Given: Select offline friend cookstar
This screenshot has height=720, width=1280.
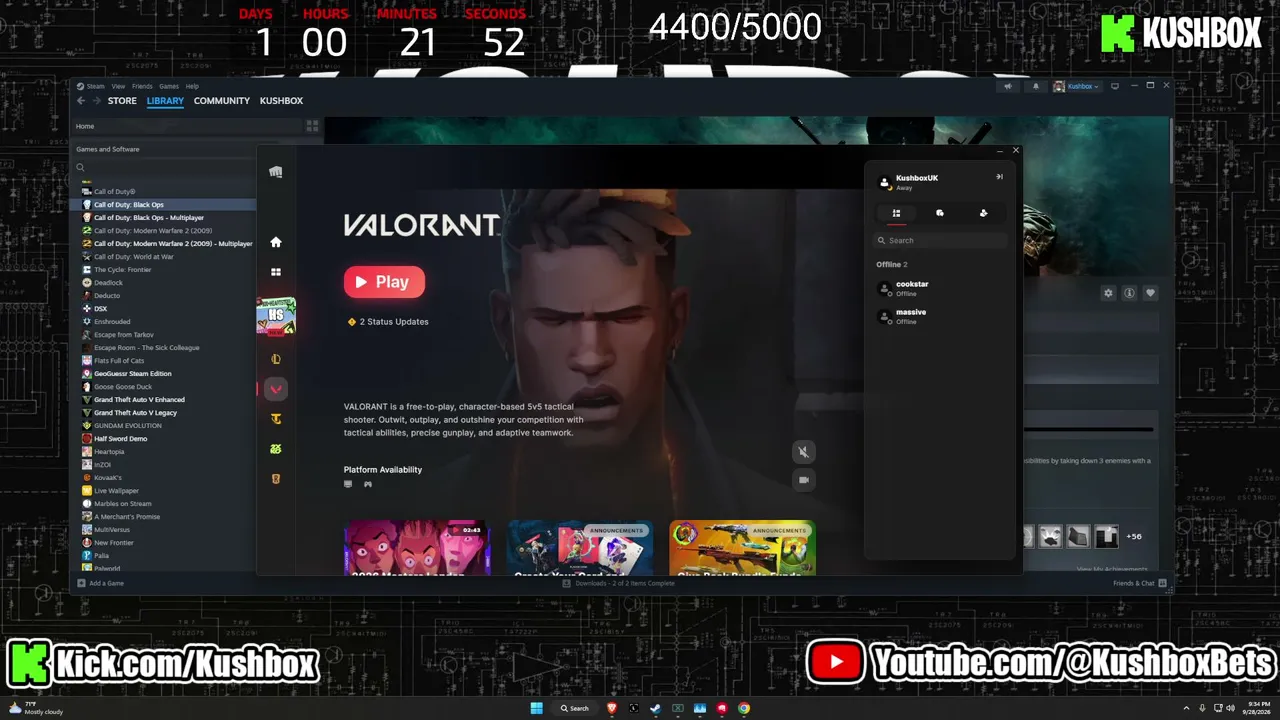Looking at the screenshot, I should 941,289.
